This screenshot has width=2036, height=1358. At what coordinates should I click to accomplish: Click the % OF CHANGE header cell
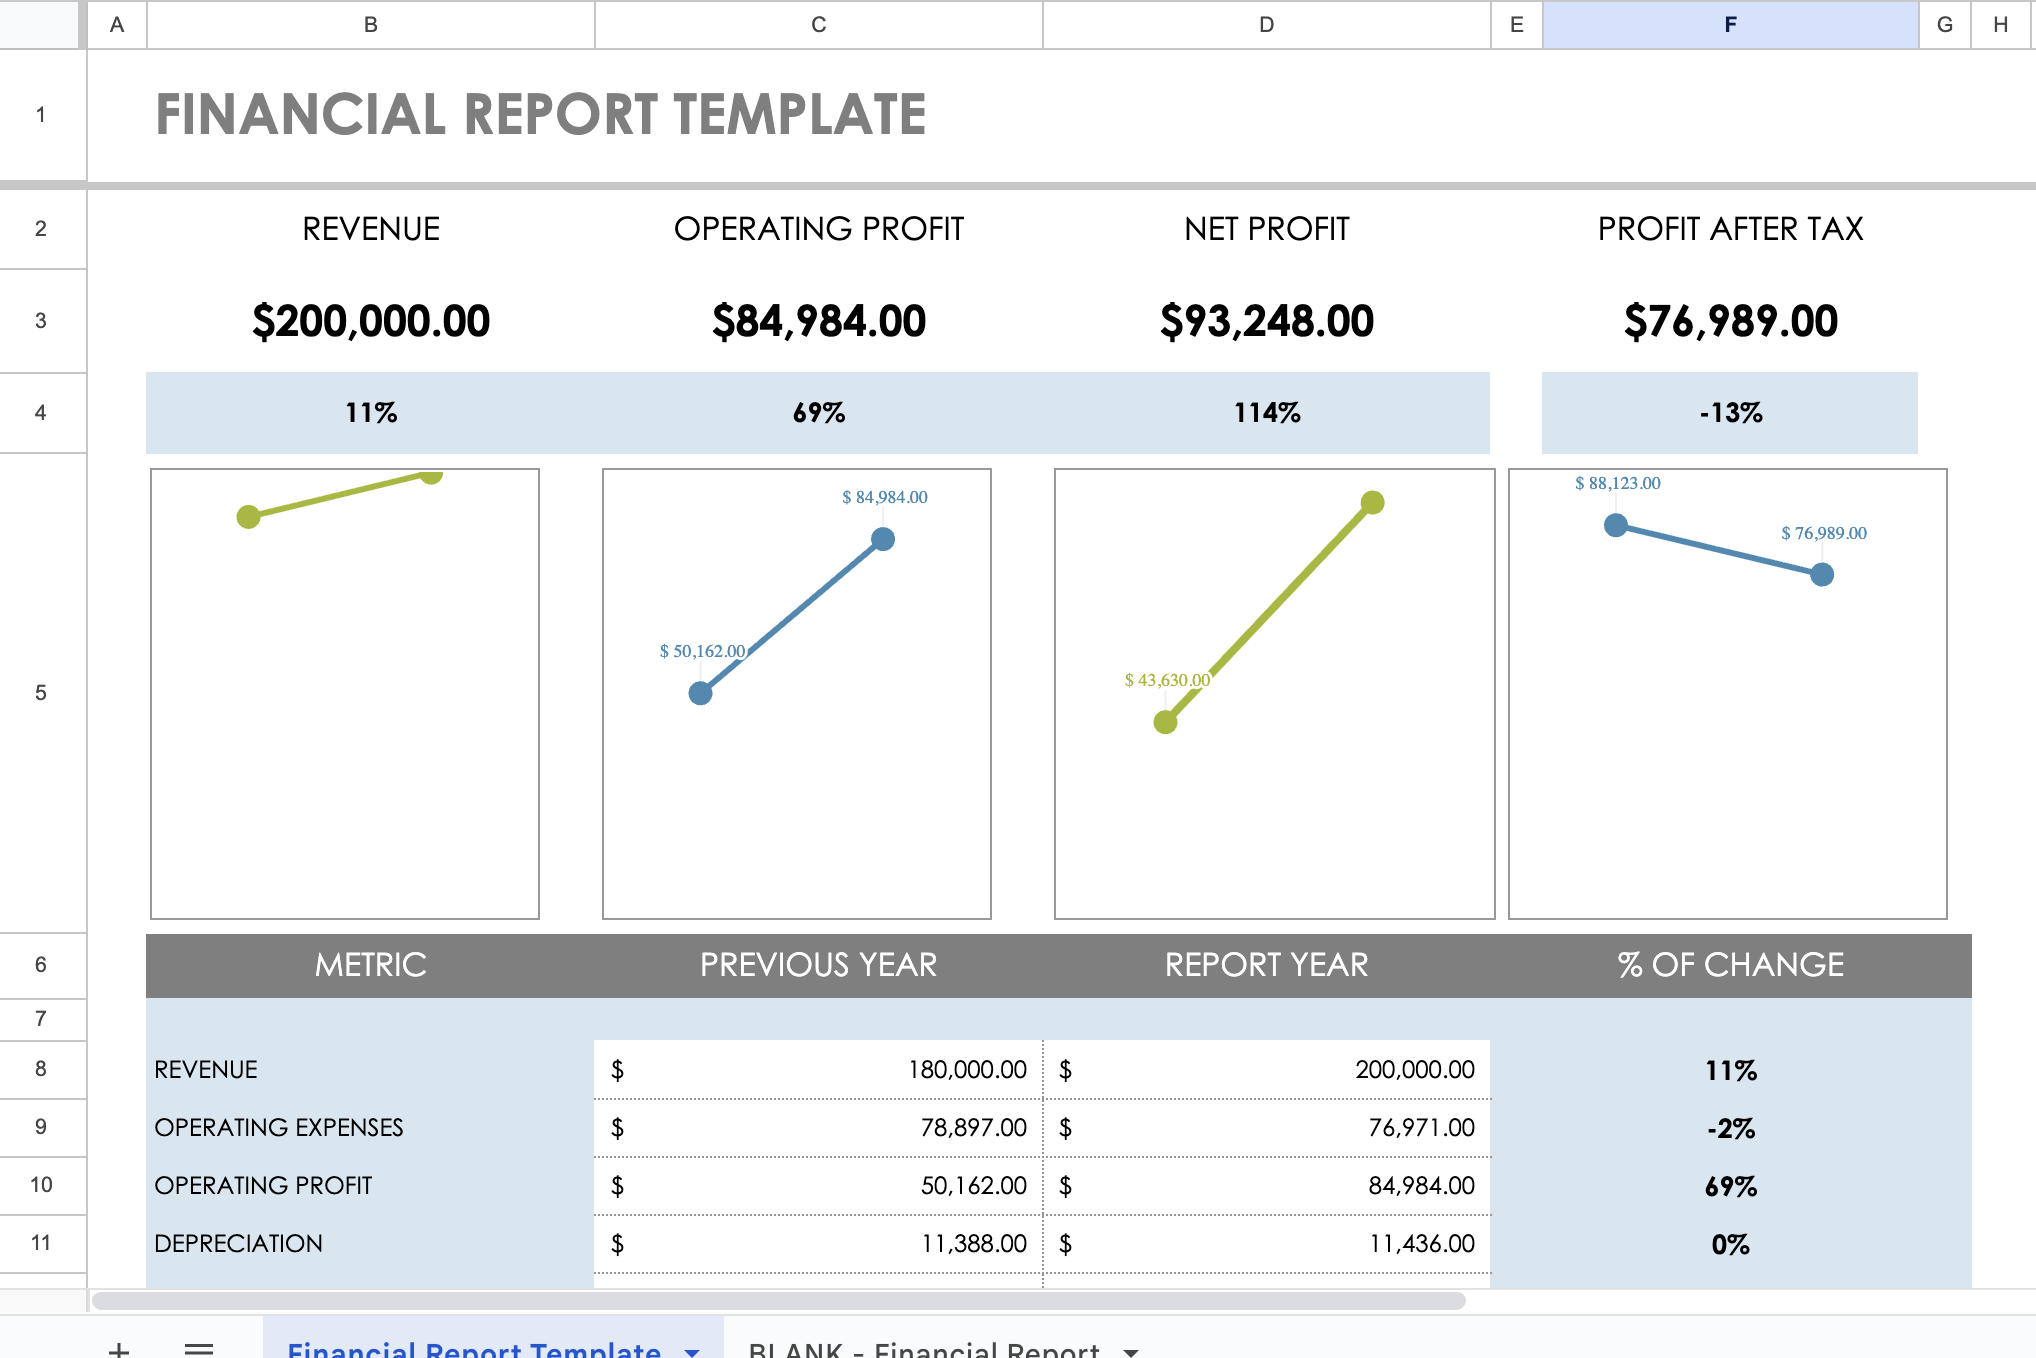1730,965
